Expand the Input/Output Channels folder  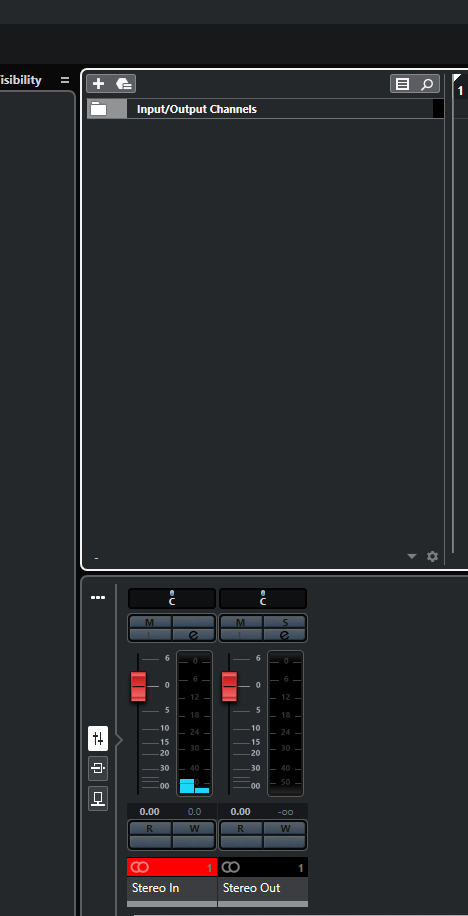point(99,109)
